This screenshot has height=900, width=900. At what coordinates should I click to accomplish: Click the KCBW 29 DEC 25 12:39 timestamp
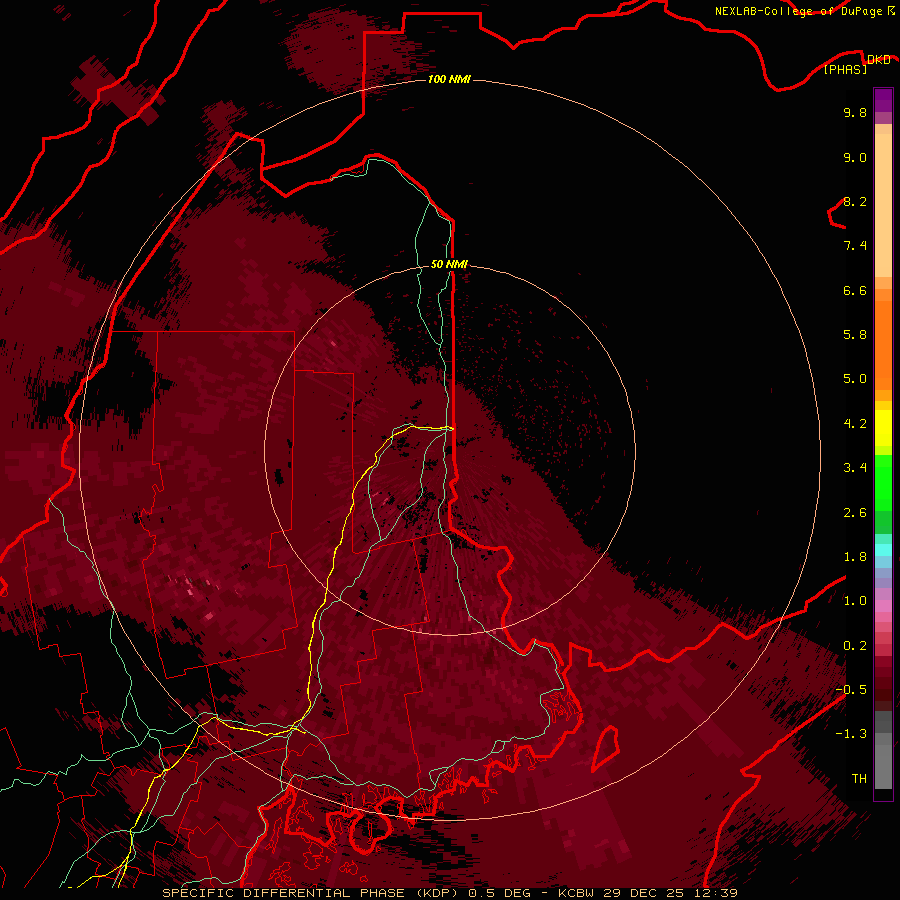[x=647, y=893]
